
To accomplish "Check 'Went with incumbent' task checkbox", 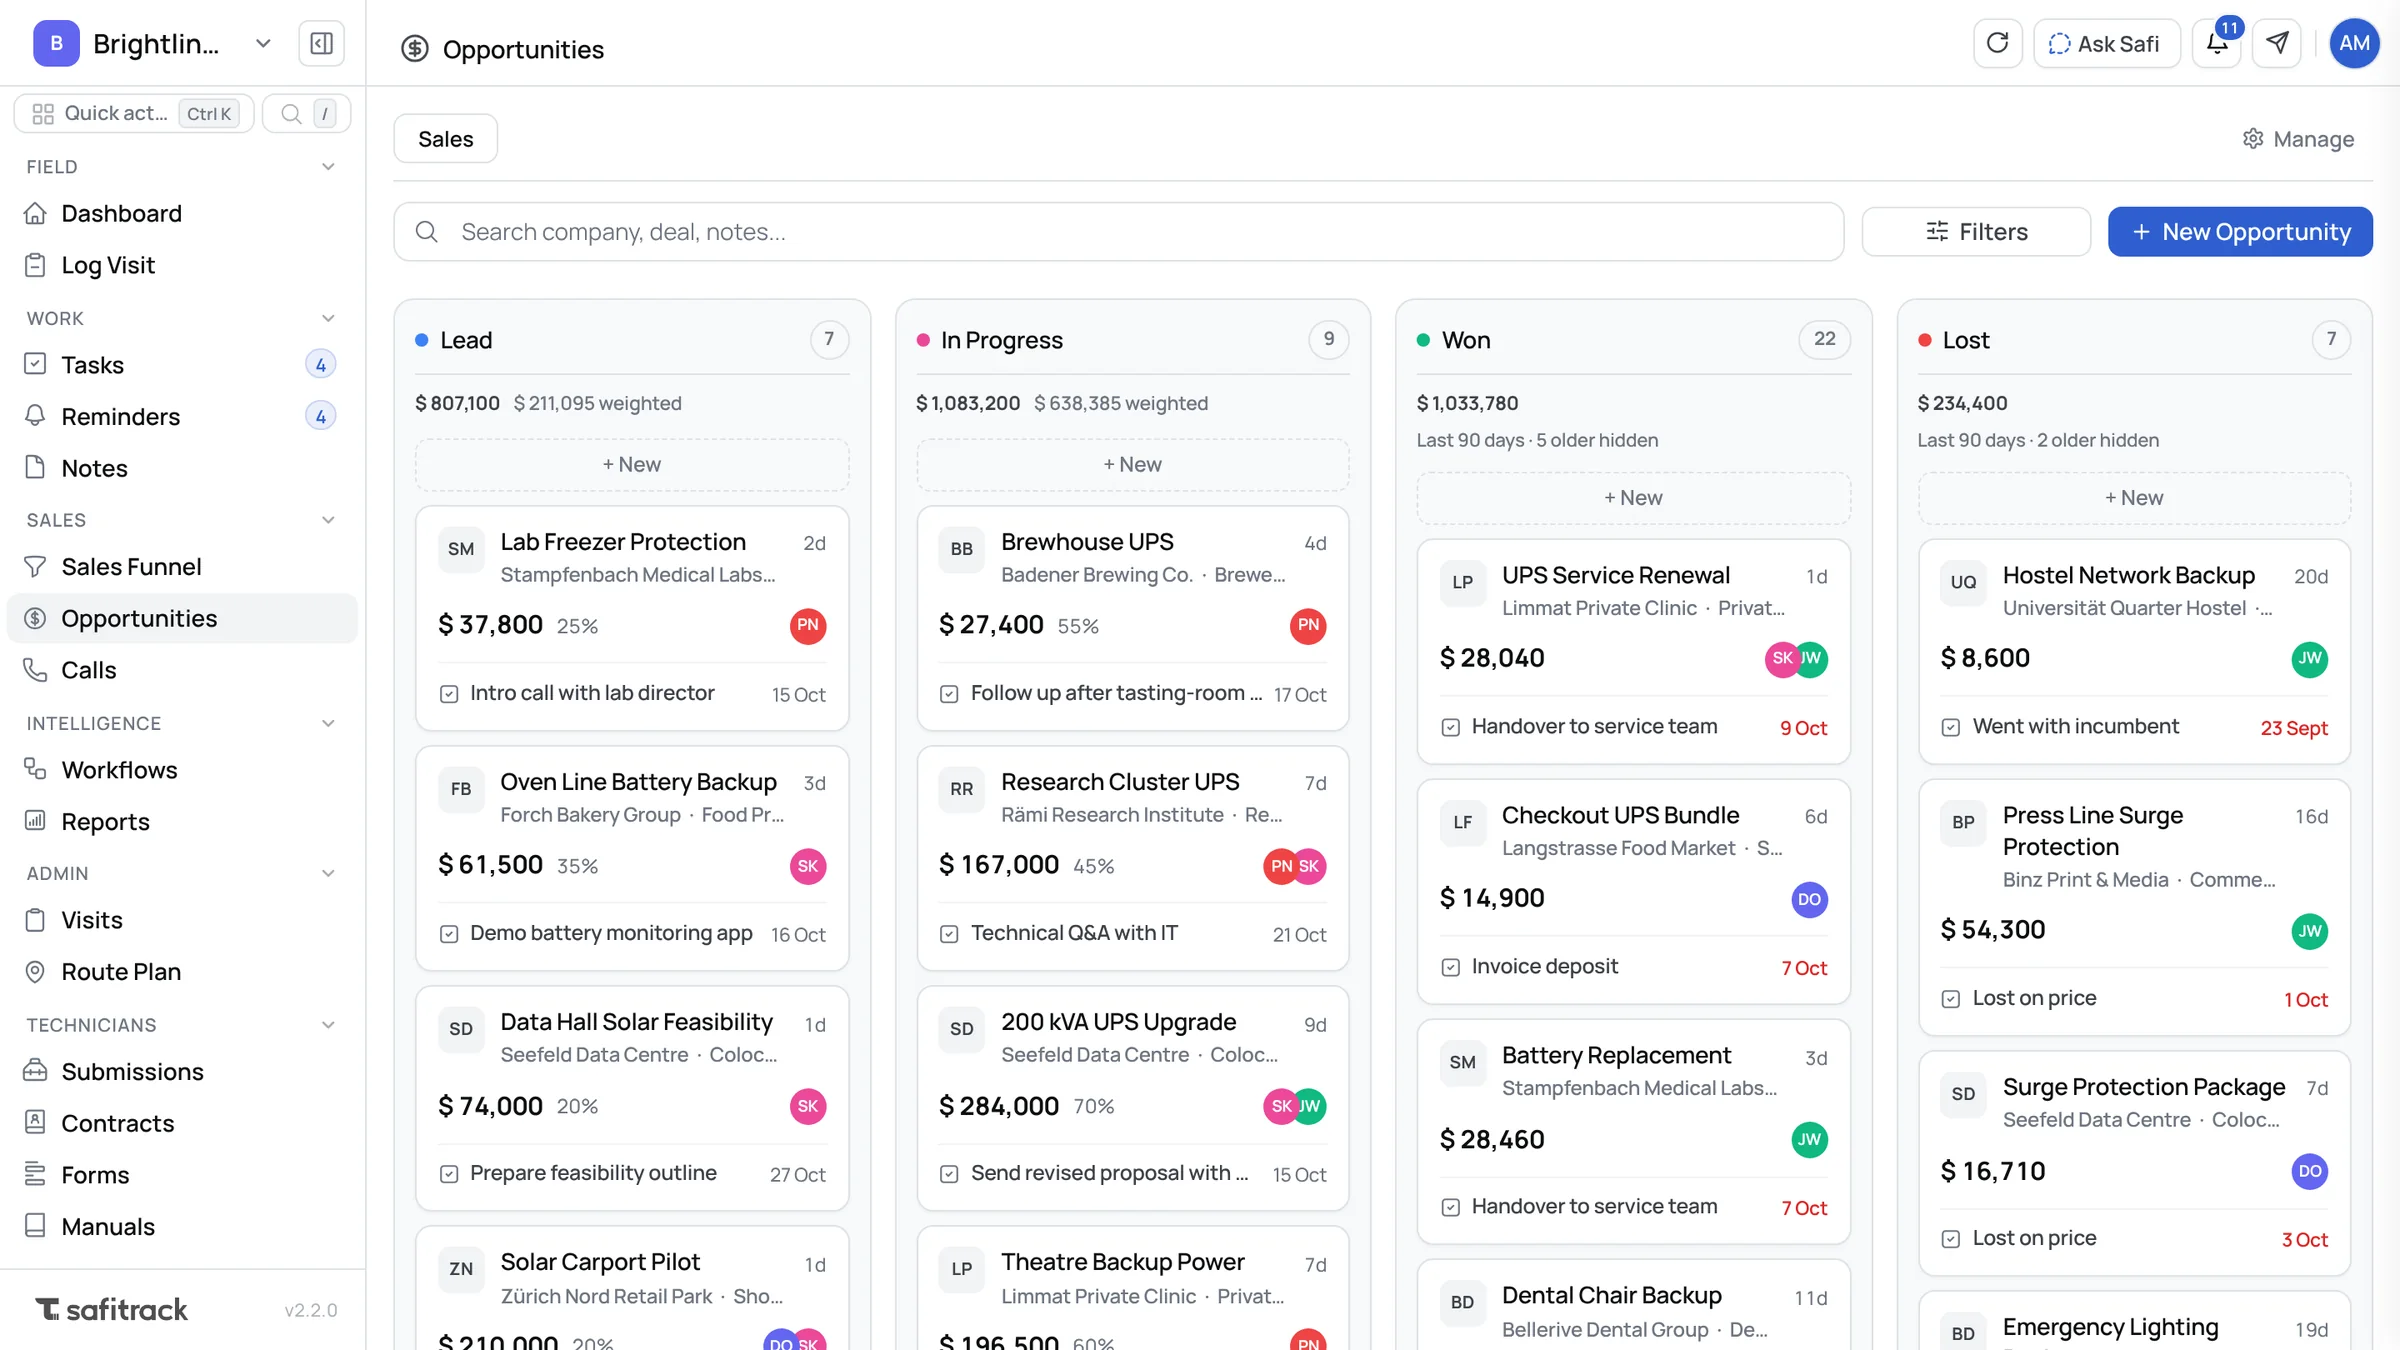I will [1950, 728].
